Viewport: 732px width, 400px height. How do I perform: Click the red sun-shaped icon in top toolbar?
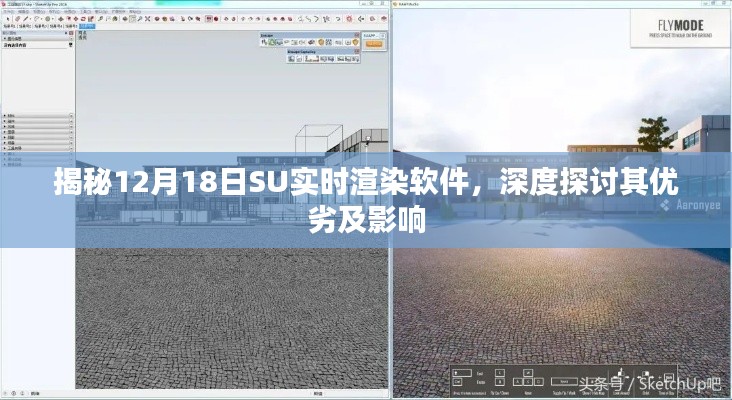(x=349, y=19)
